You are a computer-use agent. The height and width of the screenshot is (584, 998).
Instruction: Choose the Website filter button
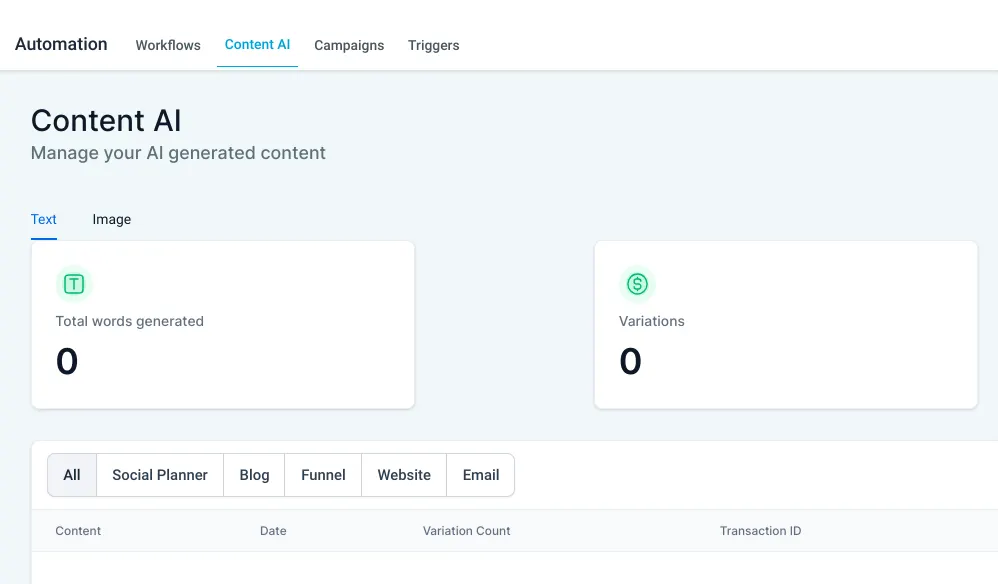[x=404, y=475]
